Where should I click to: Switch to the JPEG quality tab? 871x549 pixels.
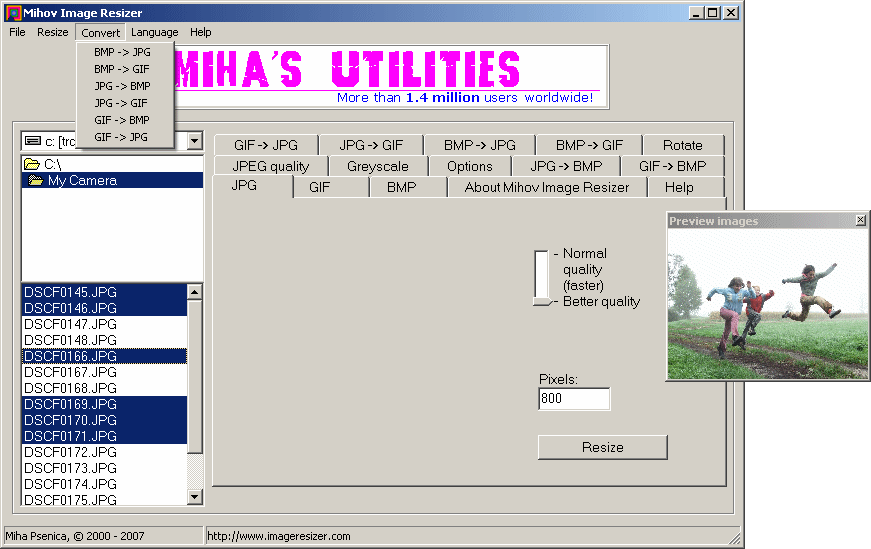(270, 166)
